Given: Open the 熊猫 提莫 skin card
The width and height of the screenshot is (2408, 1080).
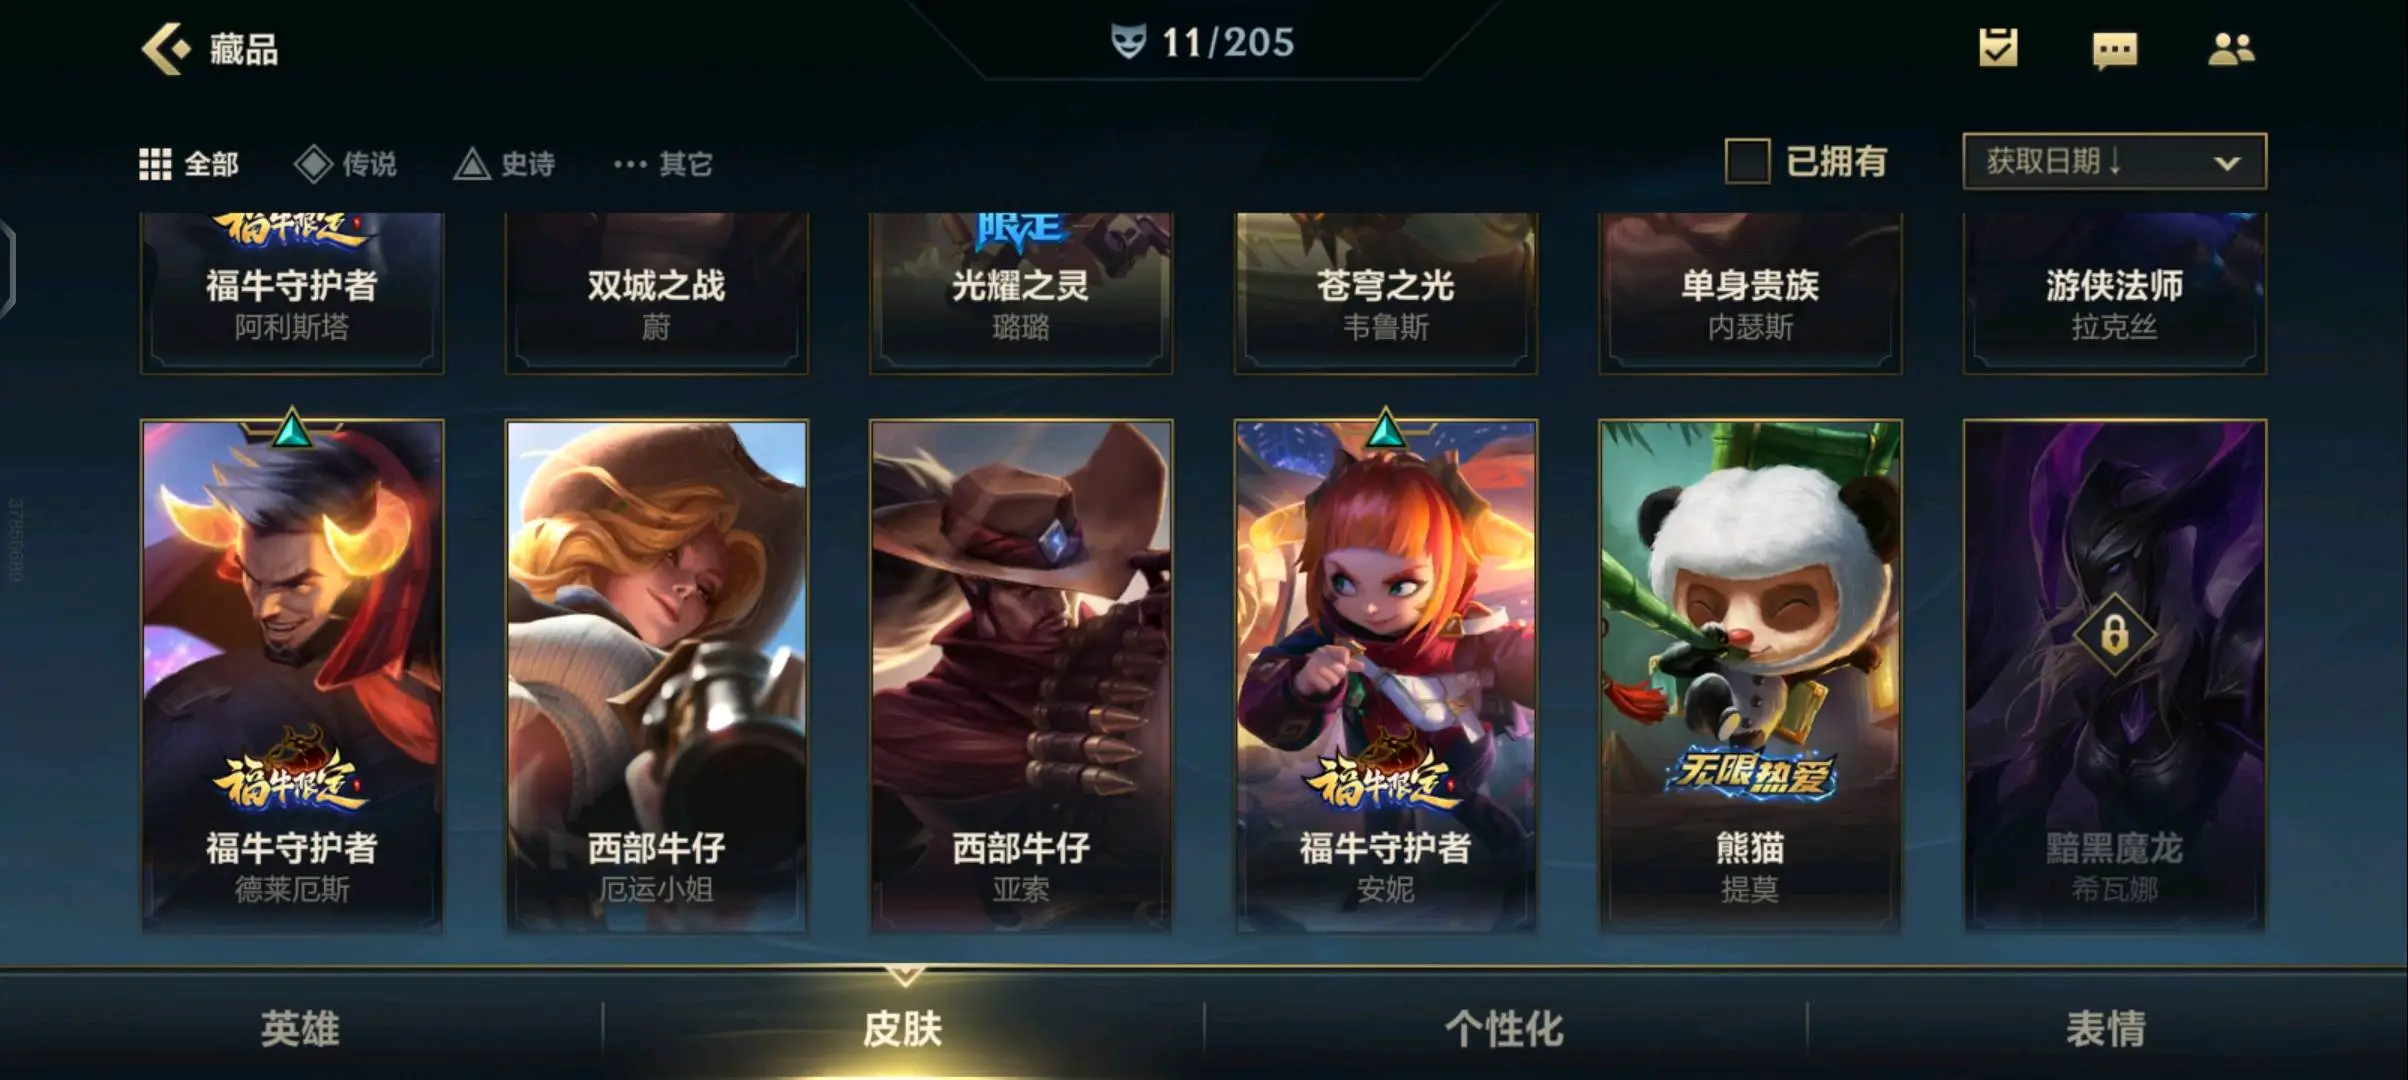Looking at the screenshot, I should pyautogui.click(x=1750, y=676).
